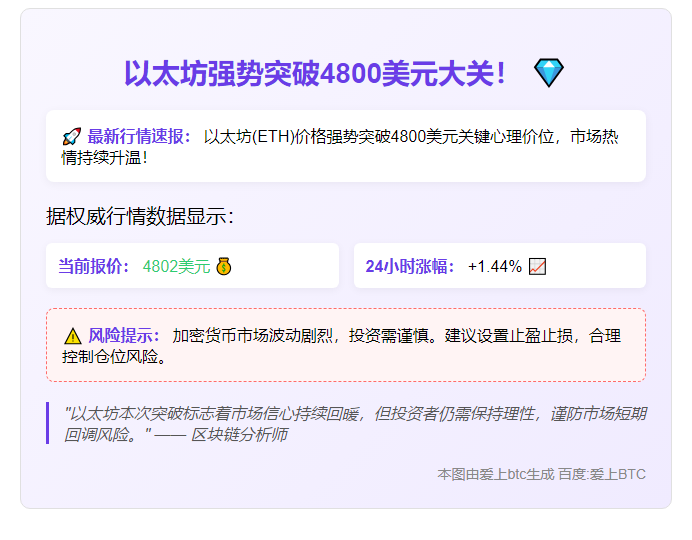Image resolution: width=692 pixels, height=540 pixels.
Task: Click the attribution 区块链分析师
Action: point(239,435)
